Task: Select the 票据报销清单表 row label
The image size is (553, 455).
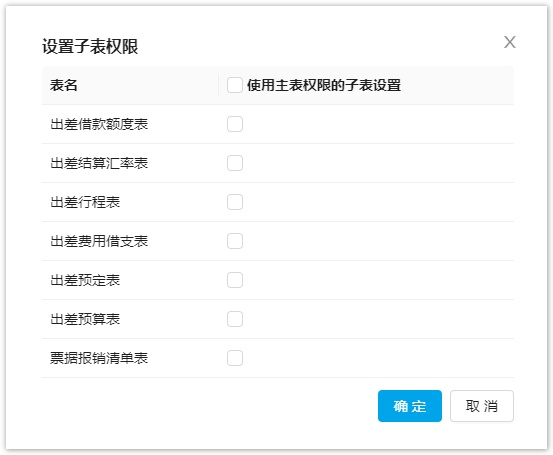Action: click(99, 358)
